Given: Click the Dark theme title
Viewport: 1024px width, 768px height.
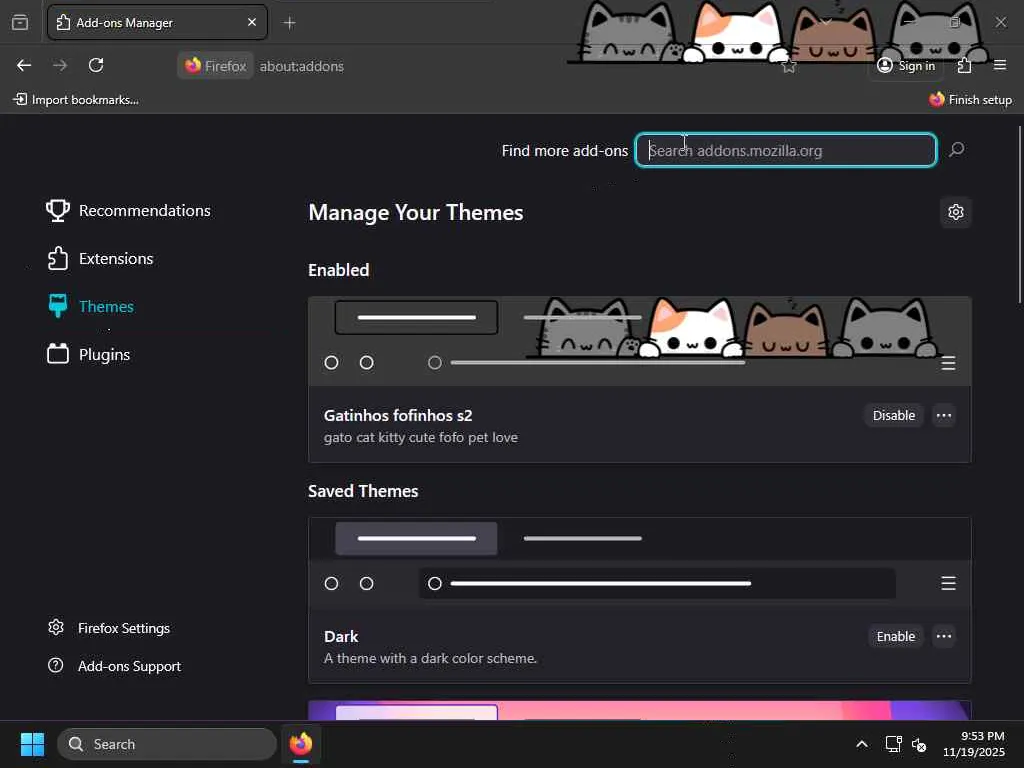Looking at the screenshot, I should point(341,636).
